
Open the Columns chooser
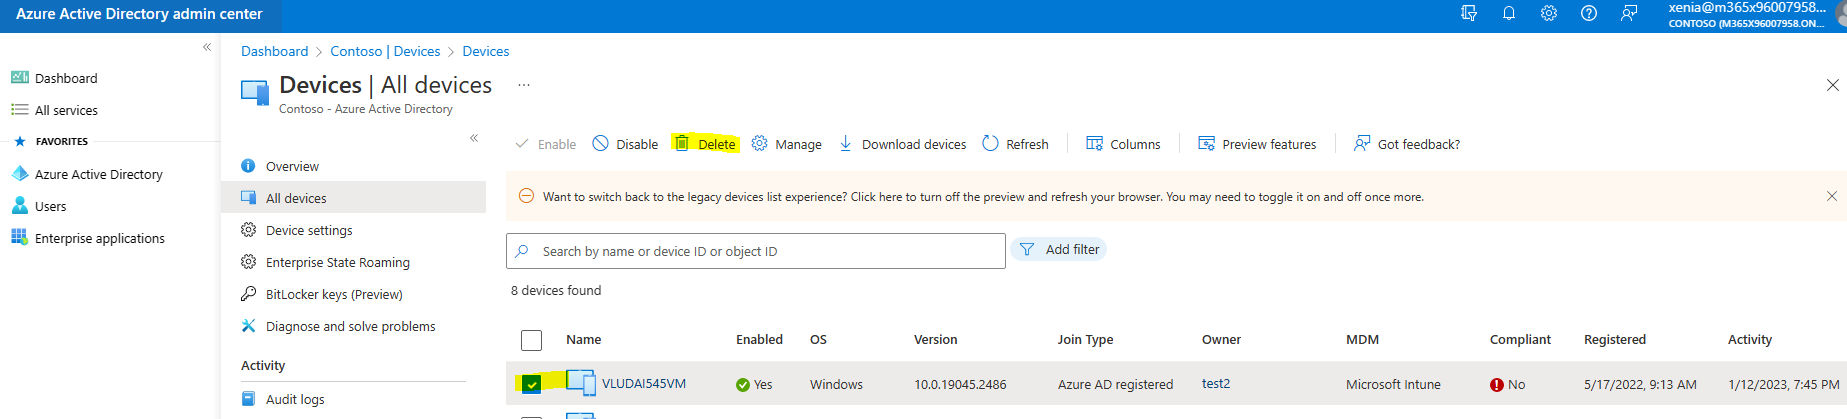coord(1123,144)
